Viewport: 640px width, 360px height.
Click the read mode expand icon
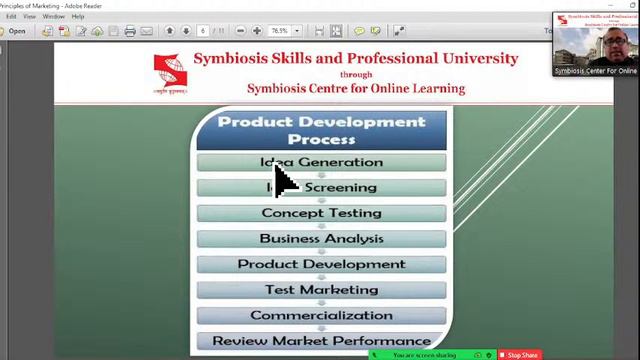(399, 31)
